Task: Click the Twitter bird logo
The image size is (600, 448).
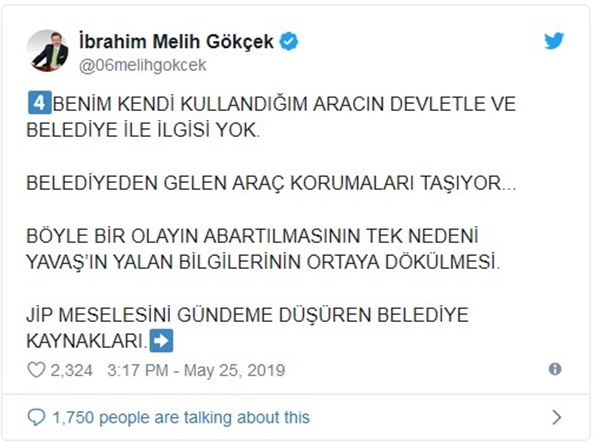Action: 554,42
